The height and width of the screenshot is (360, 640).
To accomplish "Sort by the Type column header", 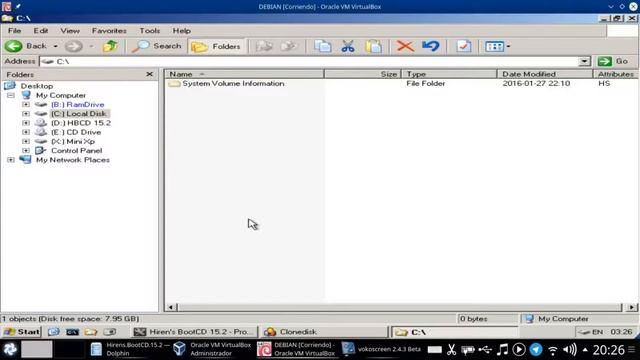I will pyautogui.click(x=449, y=74).
